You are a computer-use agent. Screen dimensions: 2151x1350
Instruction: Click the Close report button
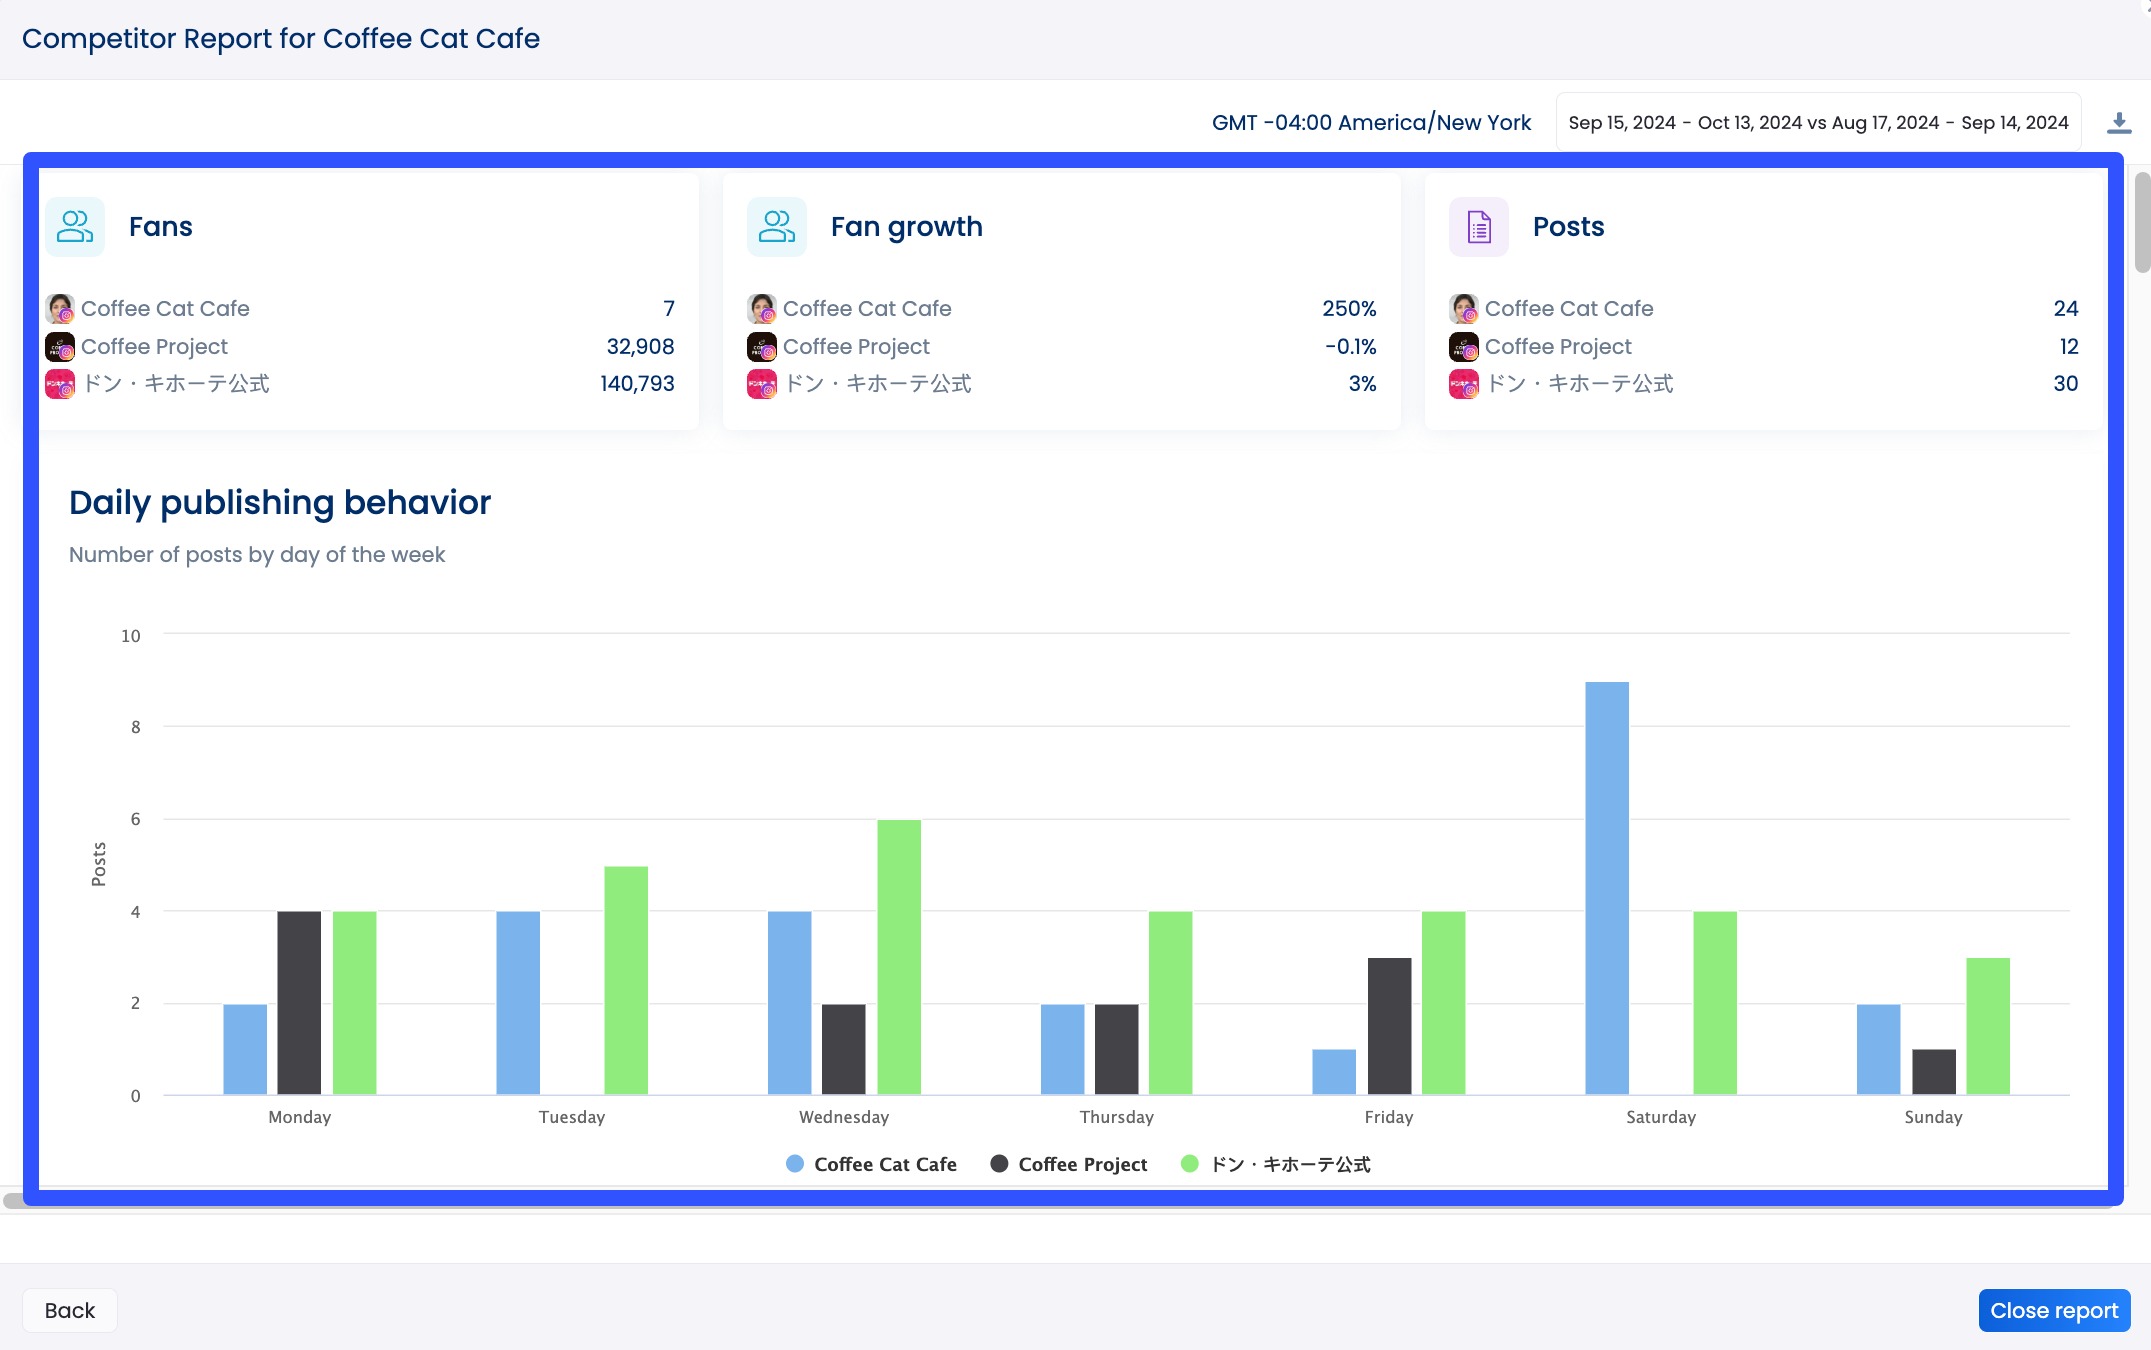pos(2053,1309)
